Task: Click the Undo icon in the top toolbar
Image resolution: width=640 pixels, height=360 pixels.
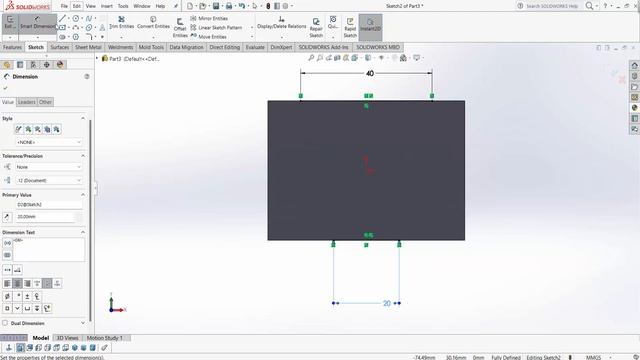Action: point(242,6)
